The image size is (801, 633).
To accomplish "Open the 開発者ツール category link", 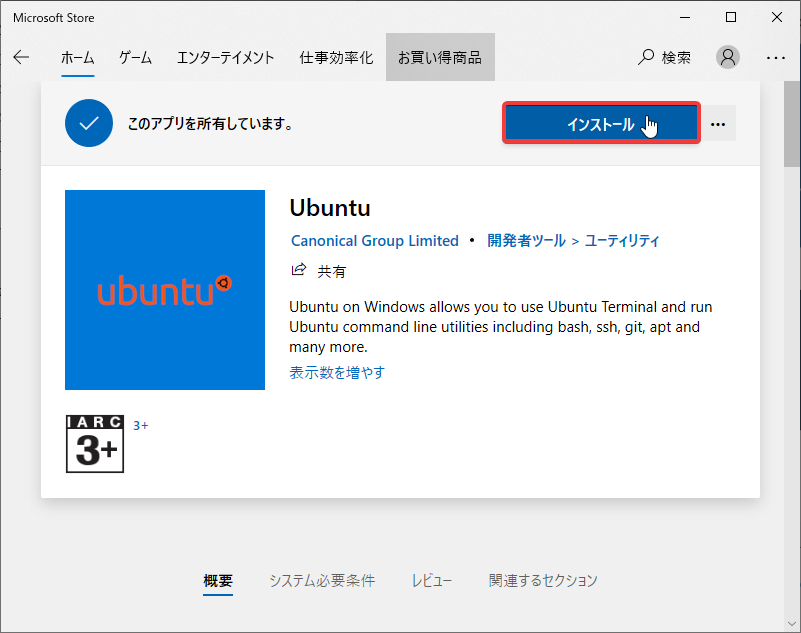I will [526, 241].
